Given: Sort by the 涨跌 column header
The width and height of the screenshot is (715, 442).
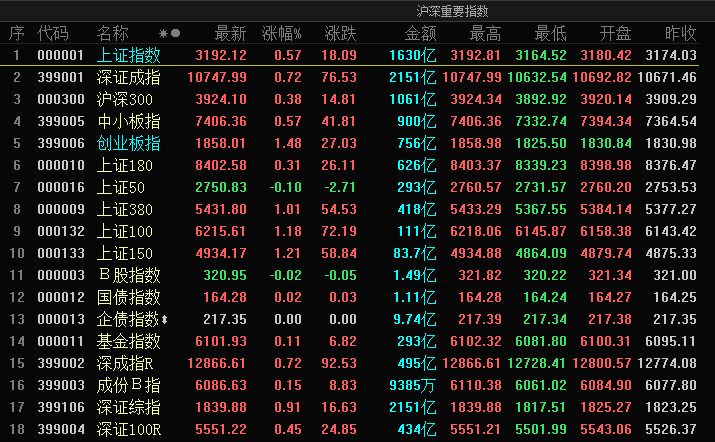Looking at the screenshot, I should coord(340,33).
